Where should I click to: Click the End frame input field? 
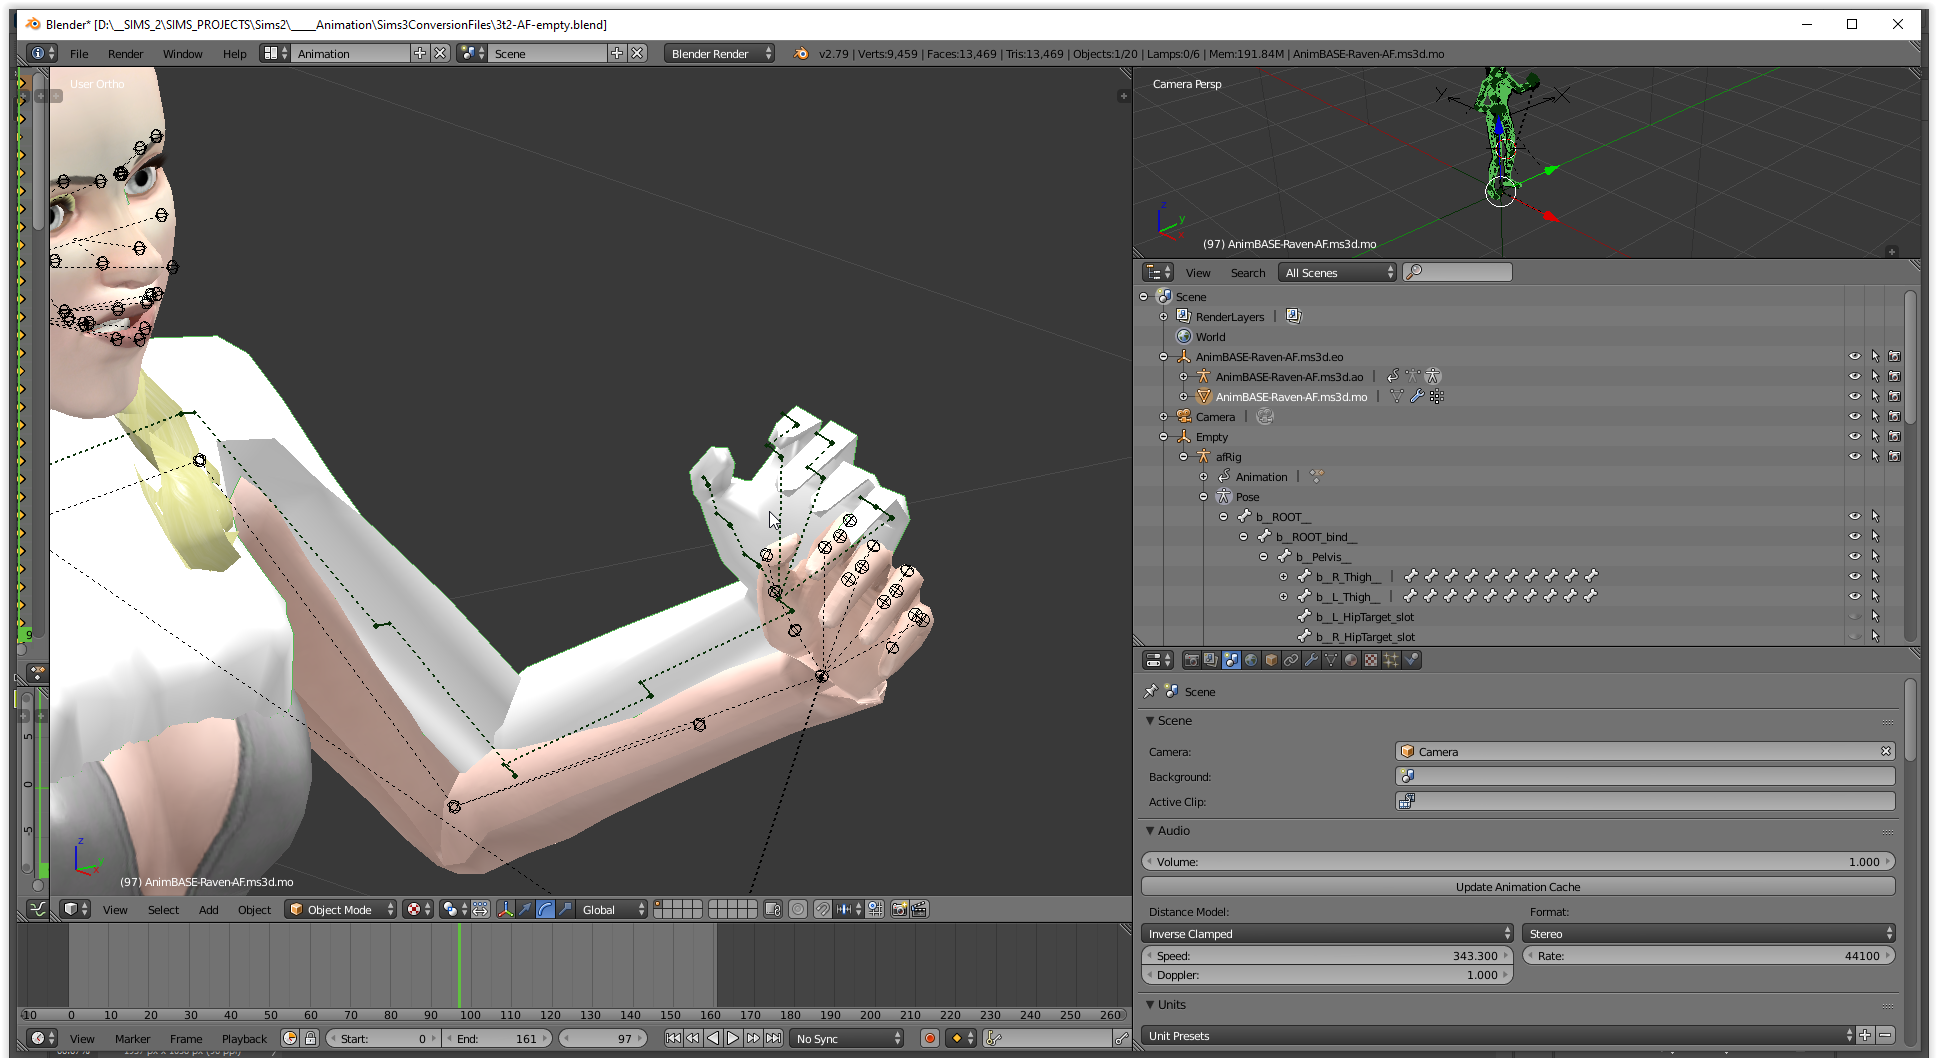pyautogui.click(x=497, y=1039)
